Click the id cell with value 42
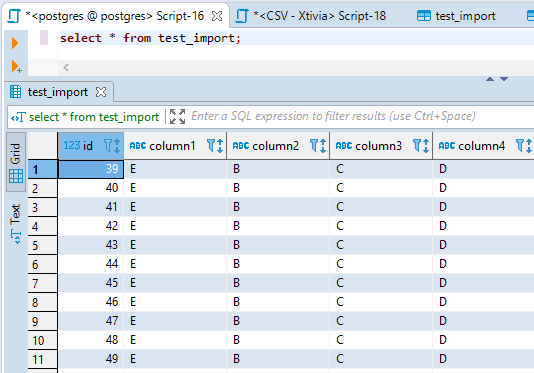Image resolution: width=534 pixels, height=373 pixels. [x=91, y=226]
